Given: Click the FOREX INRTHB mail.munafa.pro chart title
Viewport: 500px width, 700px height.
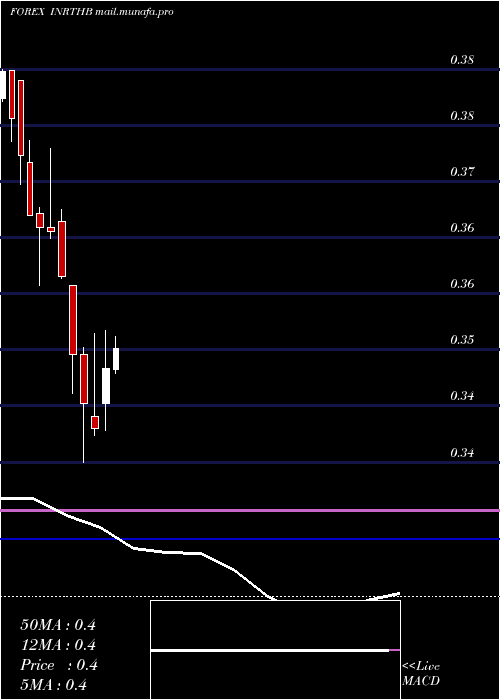Looking at the screenshot, I should pos(91,12).
